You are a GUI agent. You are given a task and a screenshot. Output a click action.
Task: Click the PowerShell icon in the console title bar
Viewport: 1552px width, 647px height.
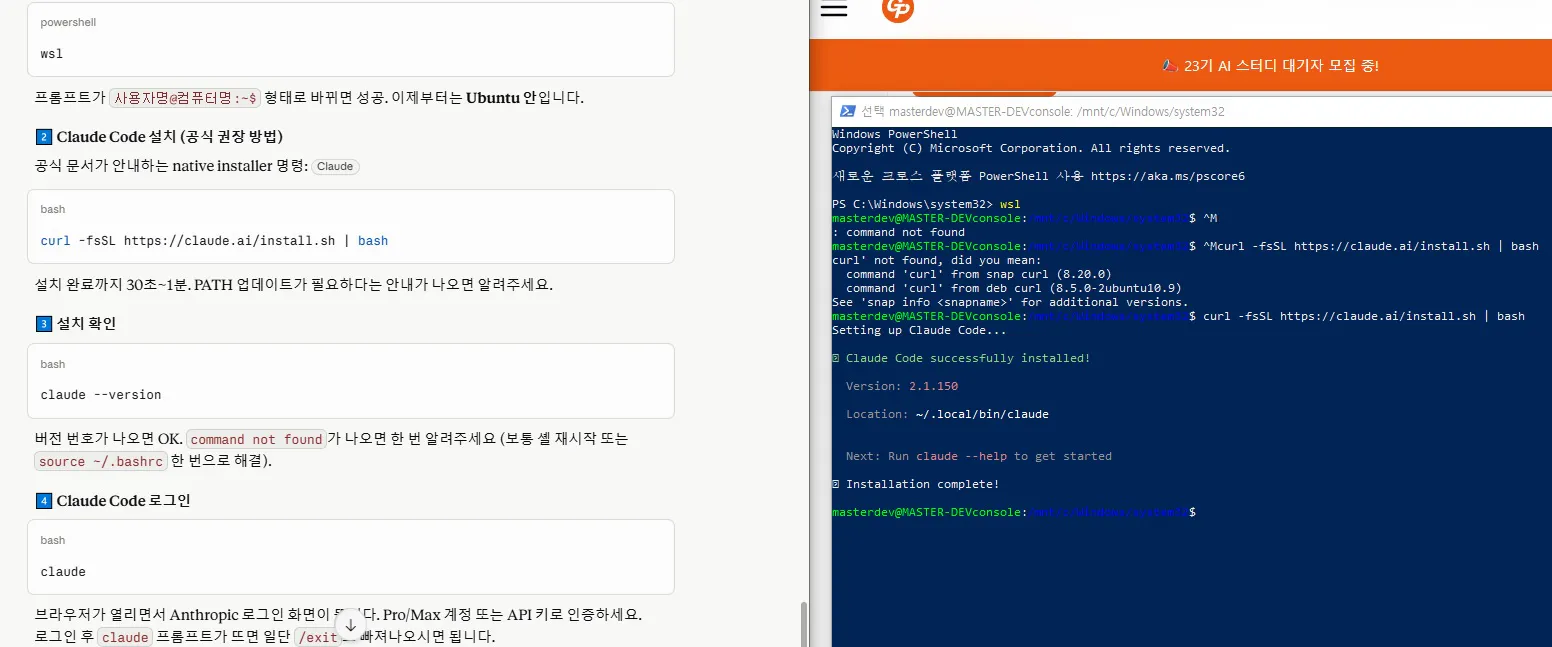point(846,112)
